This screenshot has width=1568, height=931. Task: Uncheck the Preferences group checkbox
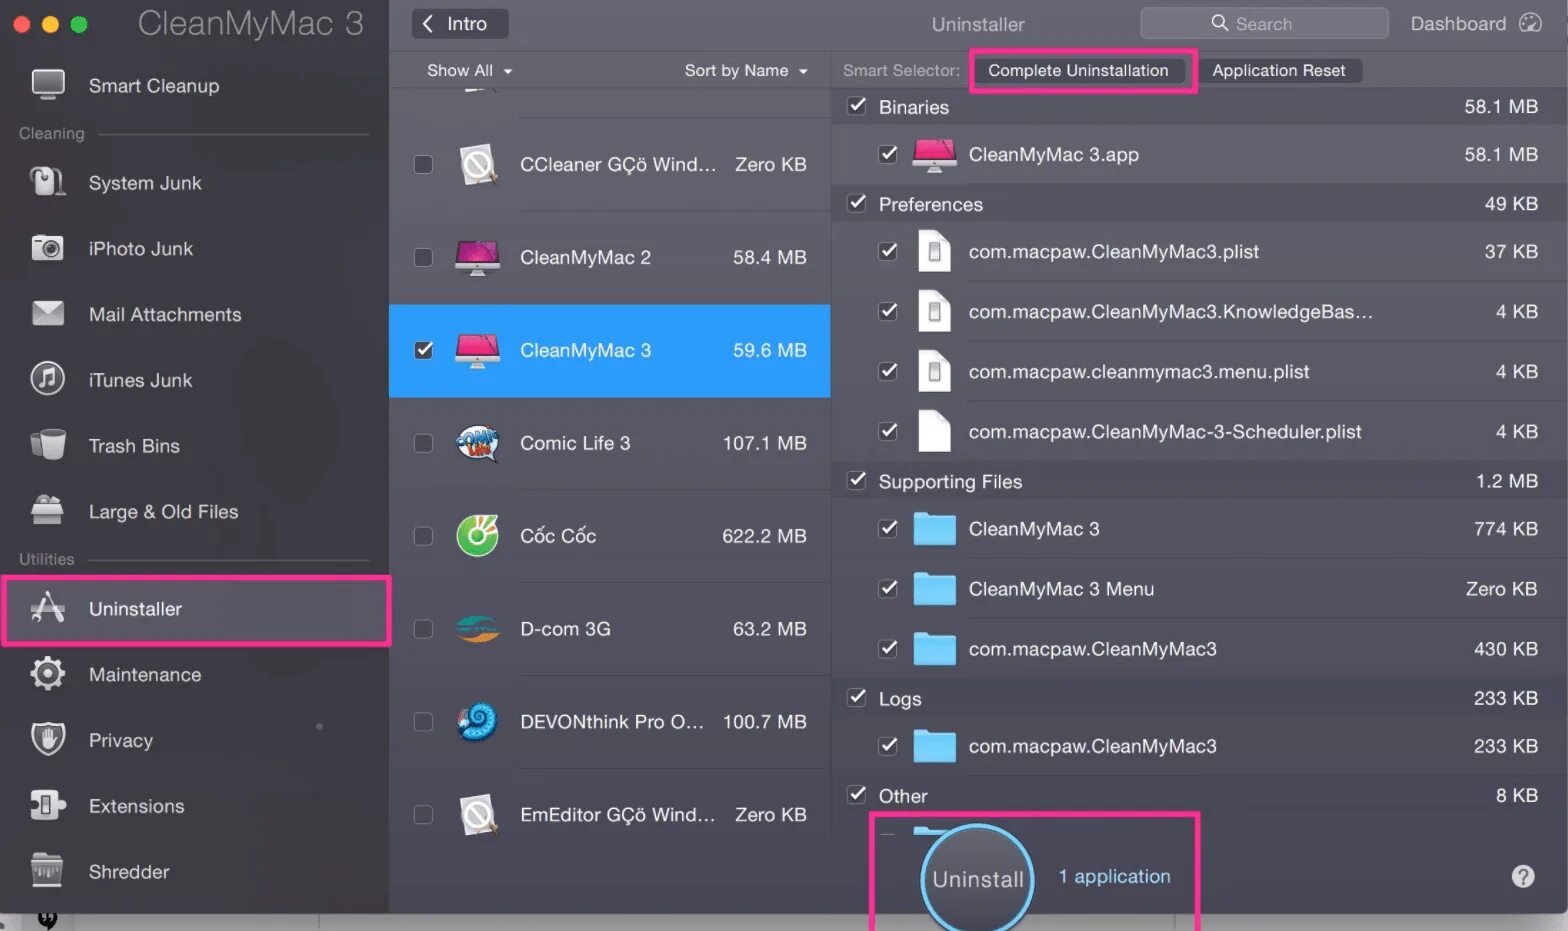pyautogui.click(x=857, y=203)
